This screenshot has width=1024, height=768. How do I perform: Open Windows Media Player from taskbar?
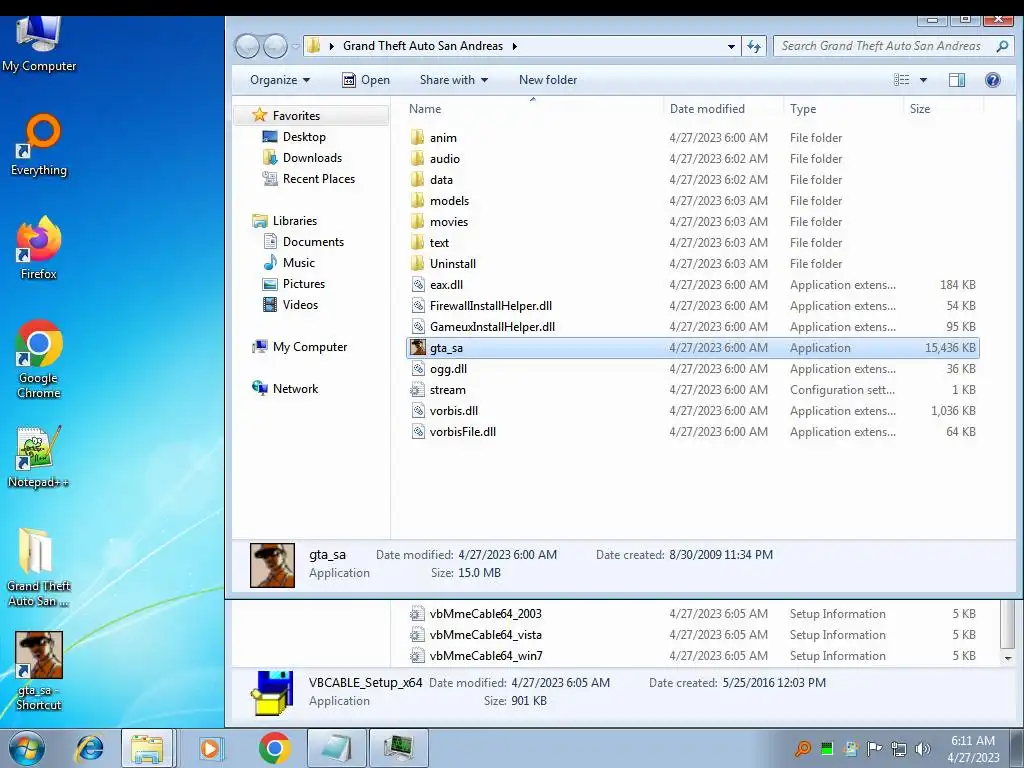[210, 748]
